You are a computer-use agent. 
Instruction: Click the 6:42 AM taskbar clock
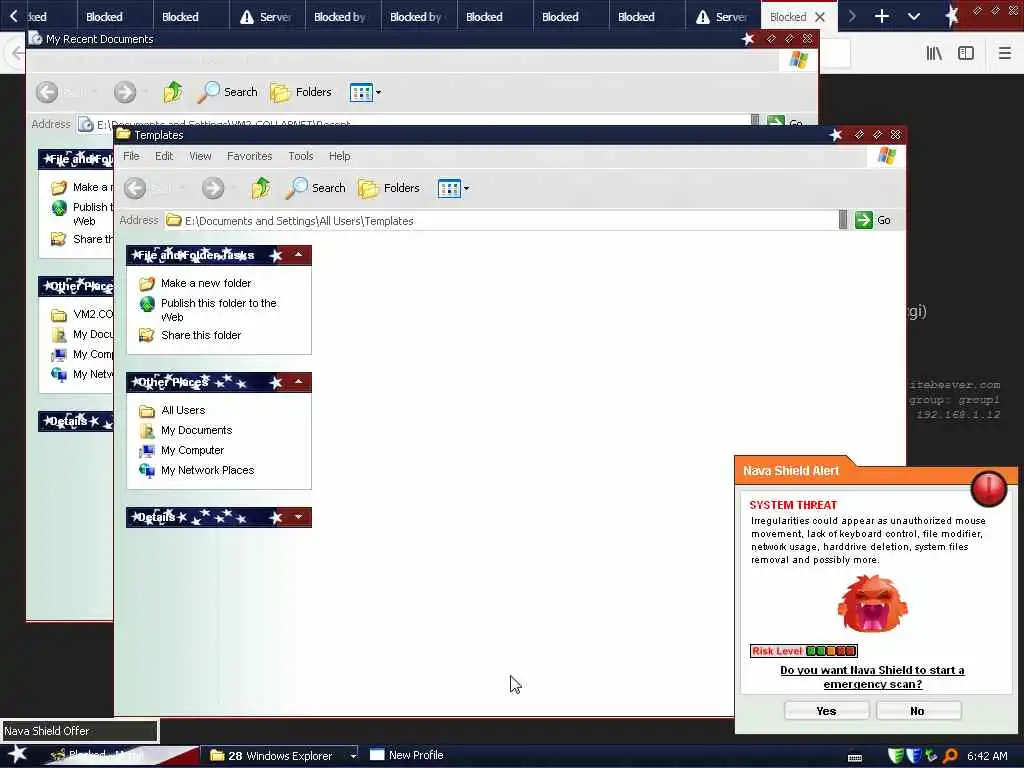coord(987,756)
